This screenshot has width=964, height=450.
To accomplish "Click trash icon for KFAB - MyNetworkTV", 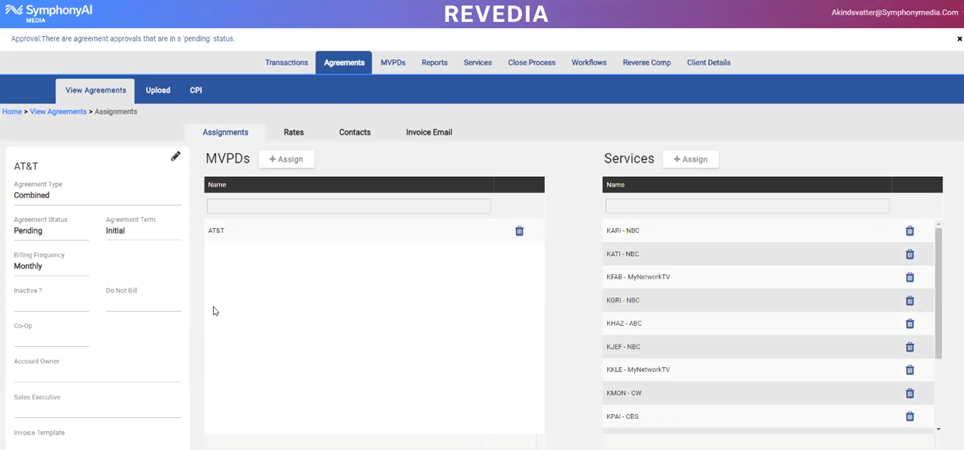I will tap(909, 277).
